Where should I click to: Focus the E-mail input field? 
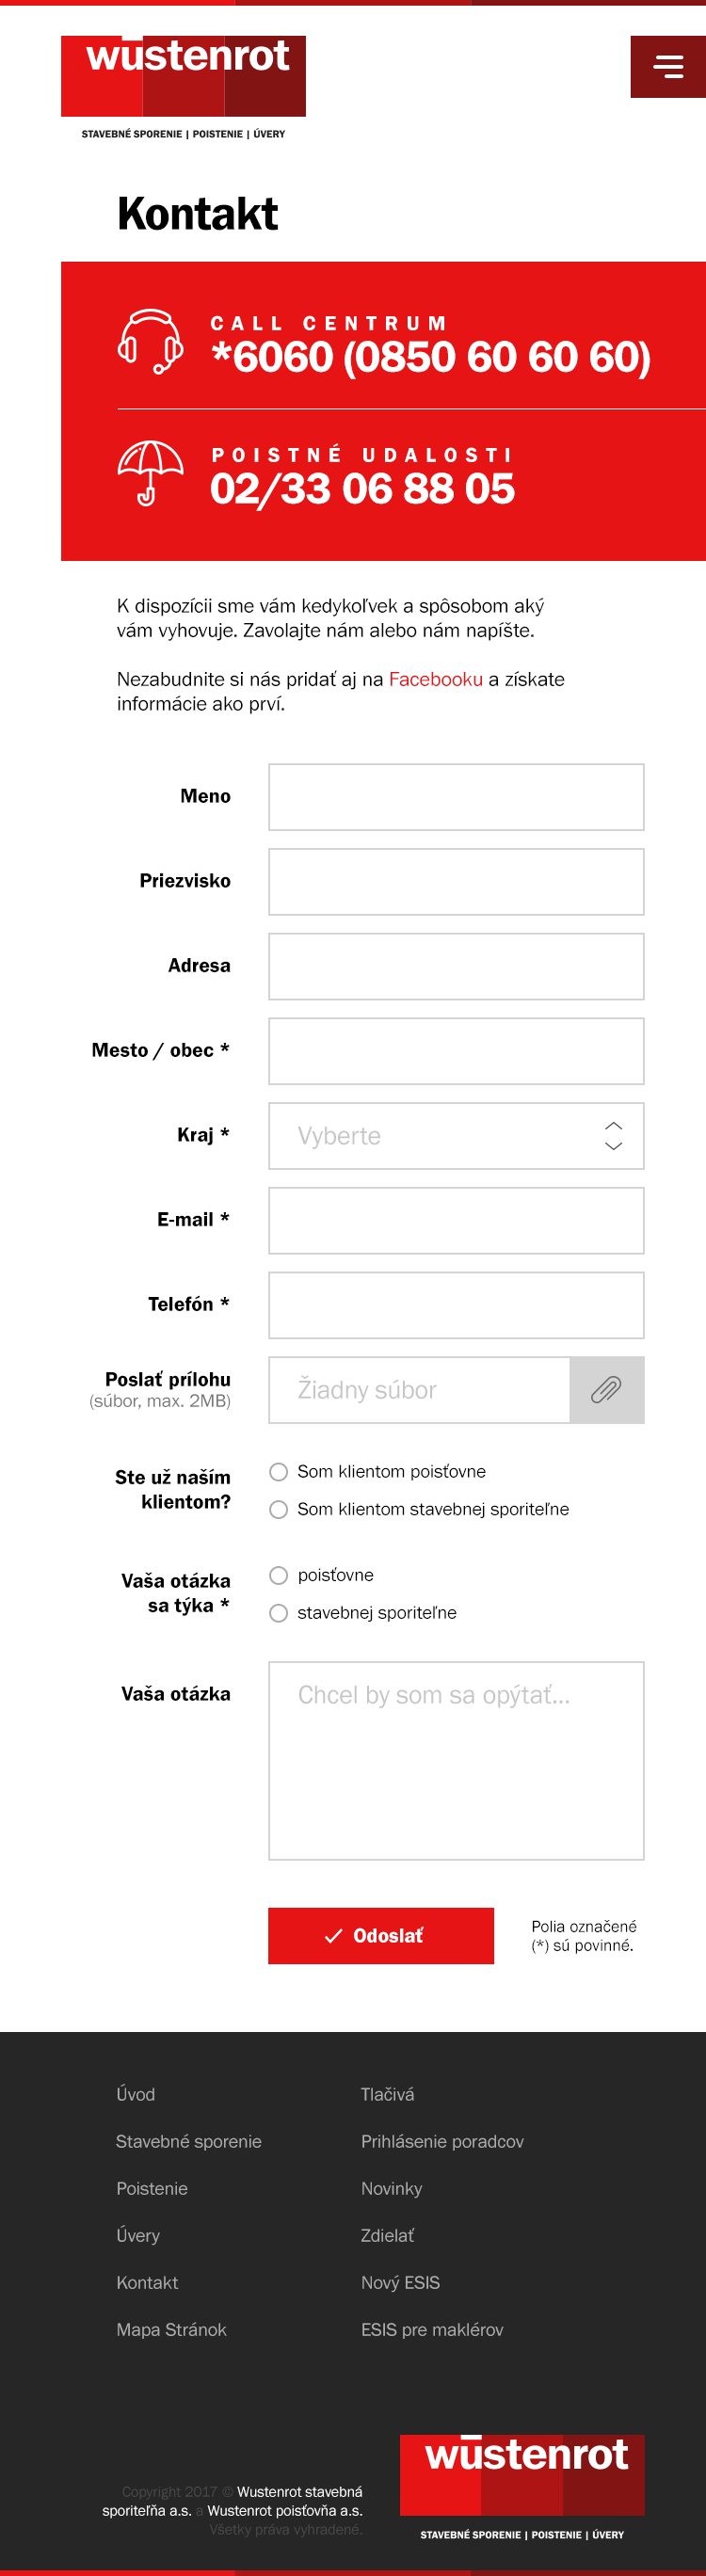(x=456, y=1220)
